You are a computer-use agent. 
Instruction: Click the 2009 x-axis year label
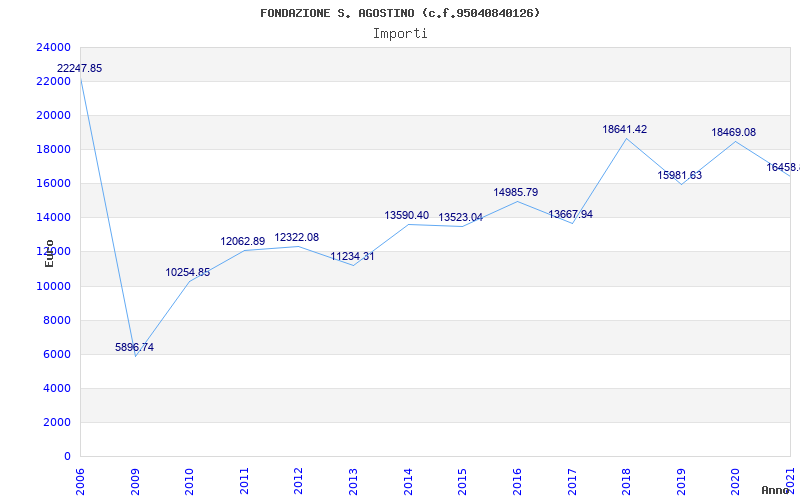(x=135, y=482)
